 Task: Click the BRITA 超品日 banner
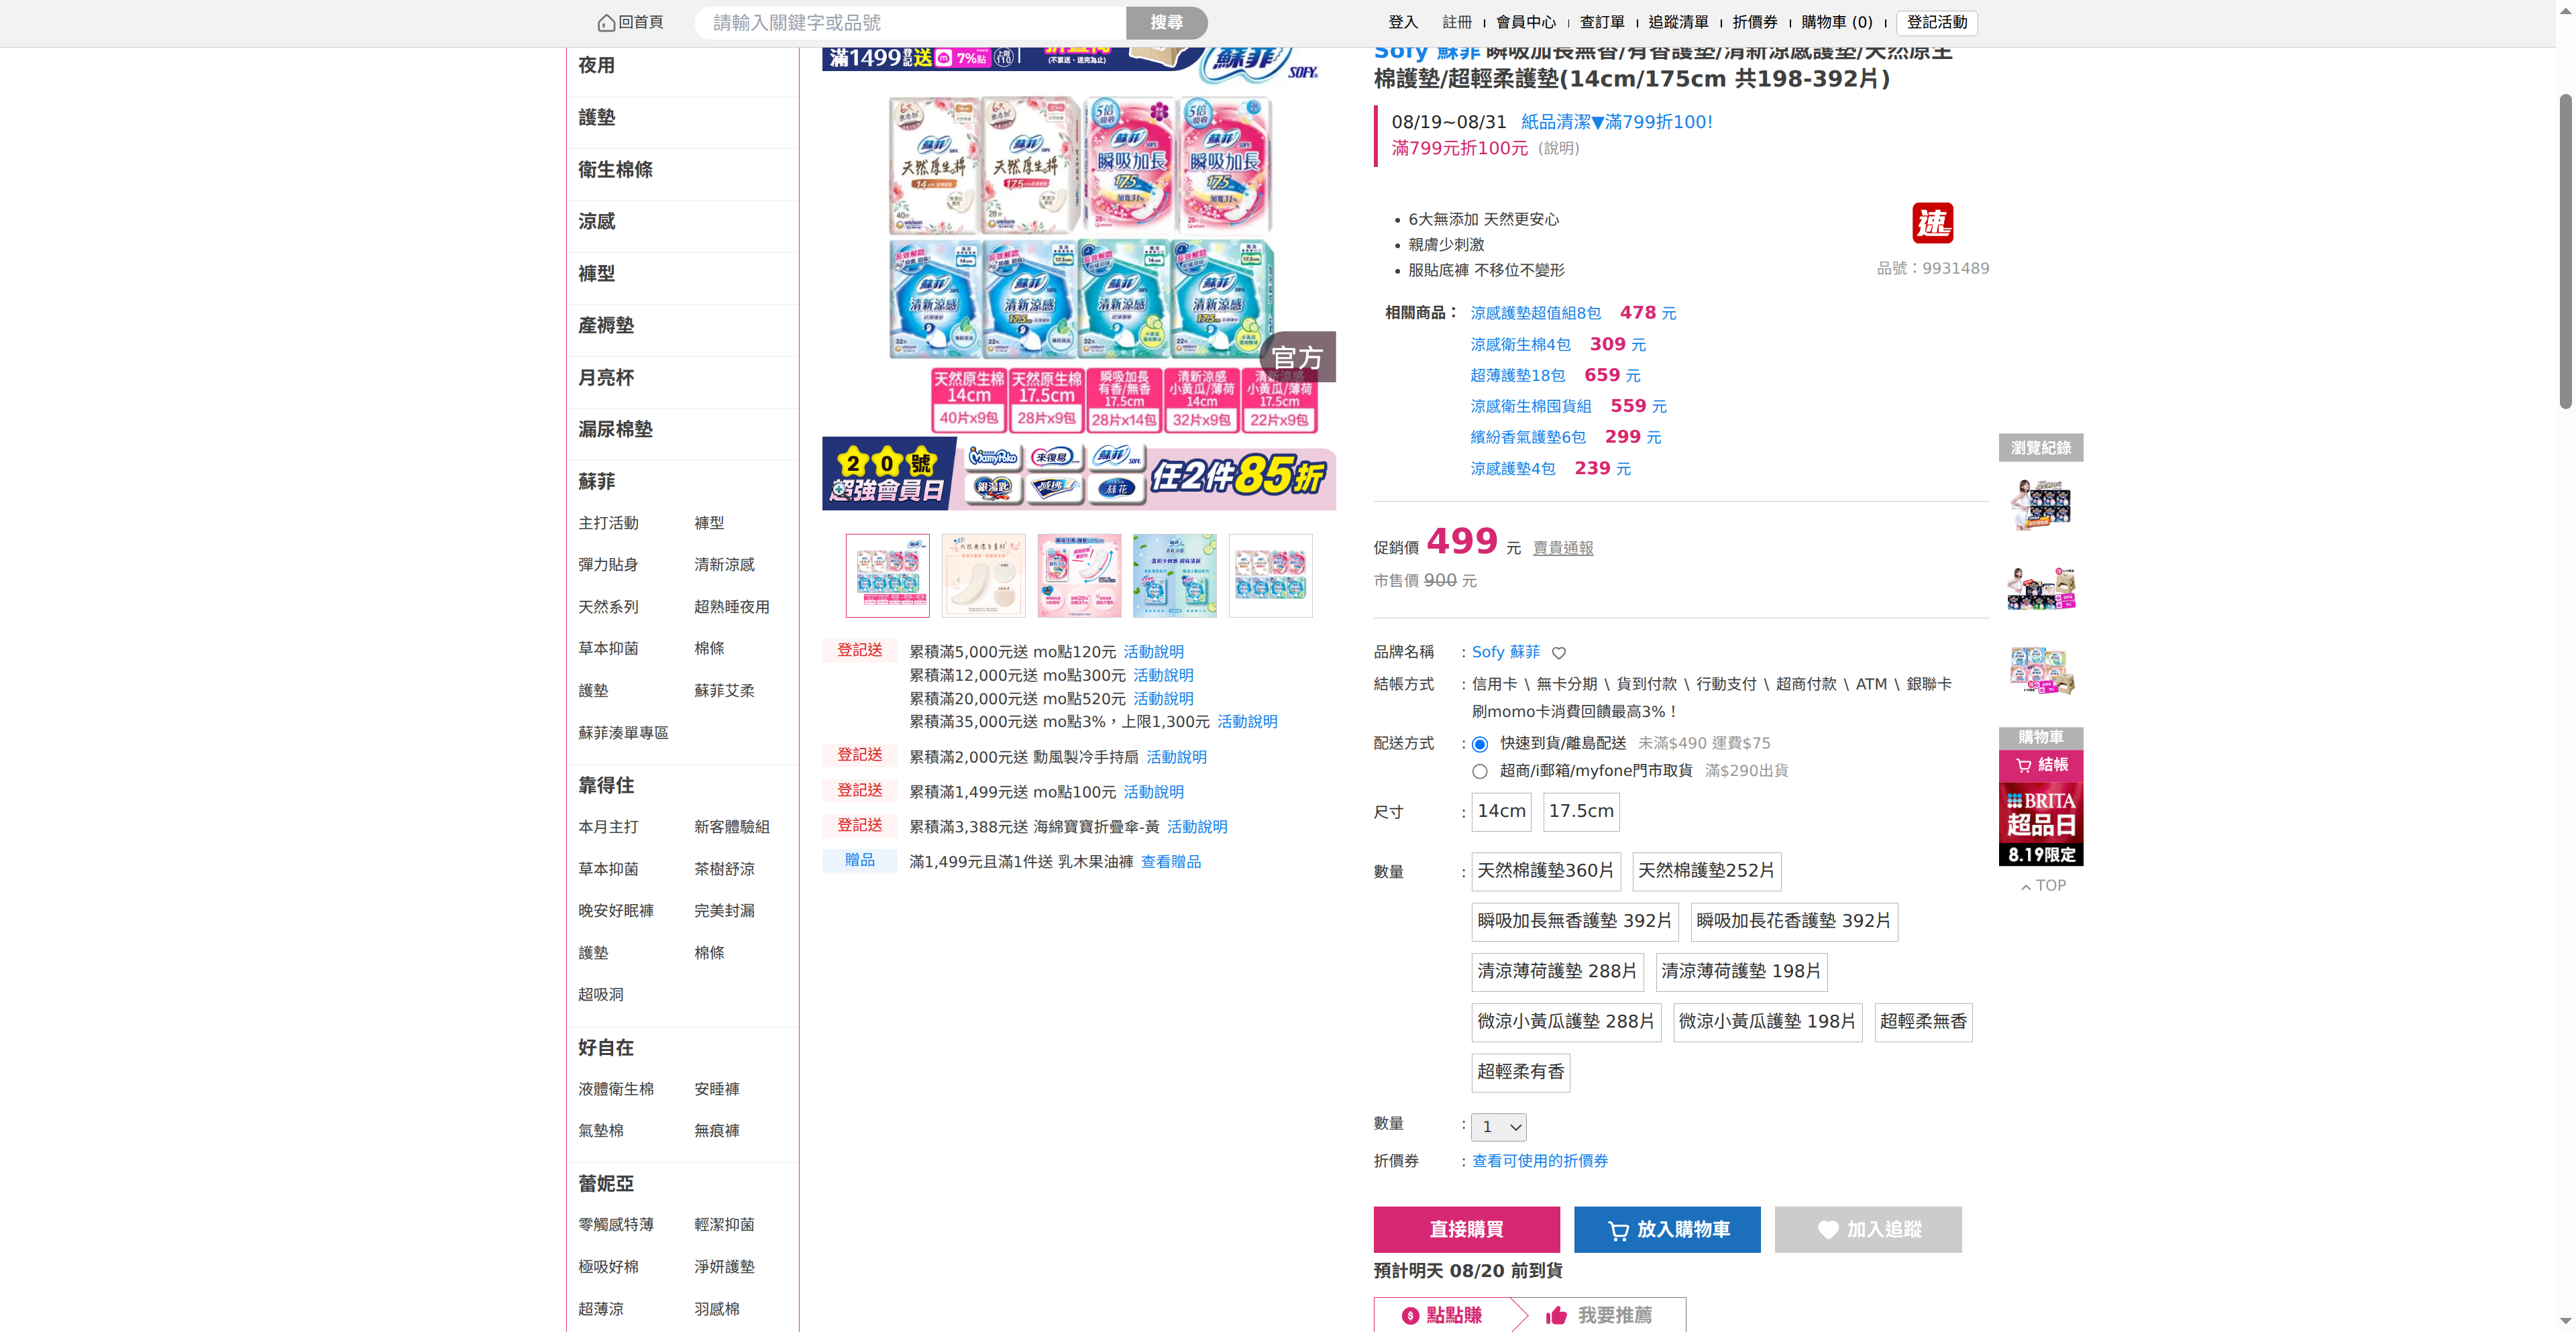click(x=2041, y=824)
